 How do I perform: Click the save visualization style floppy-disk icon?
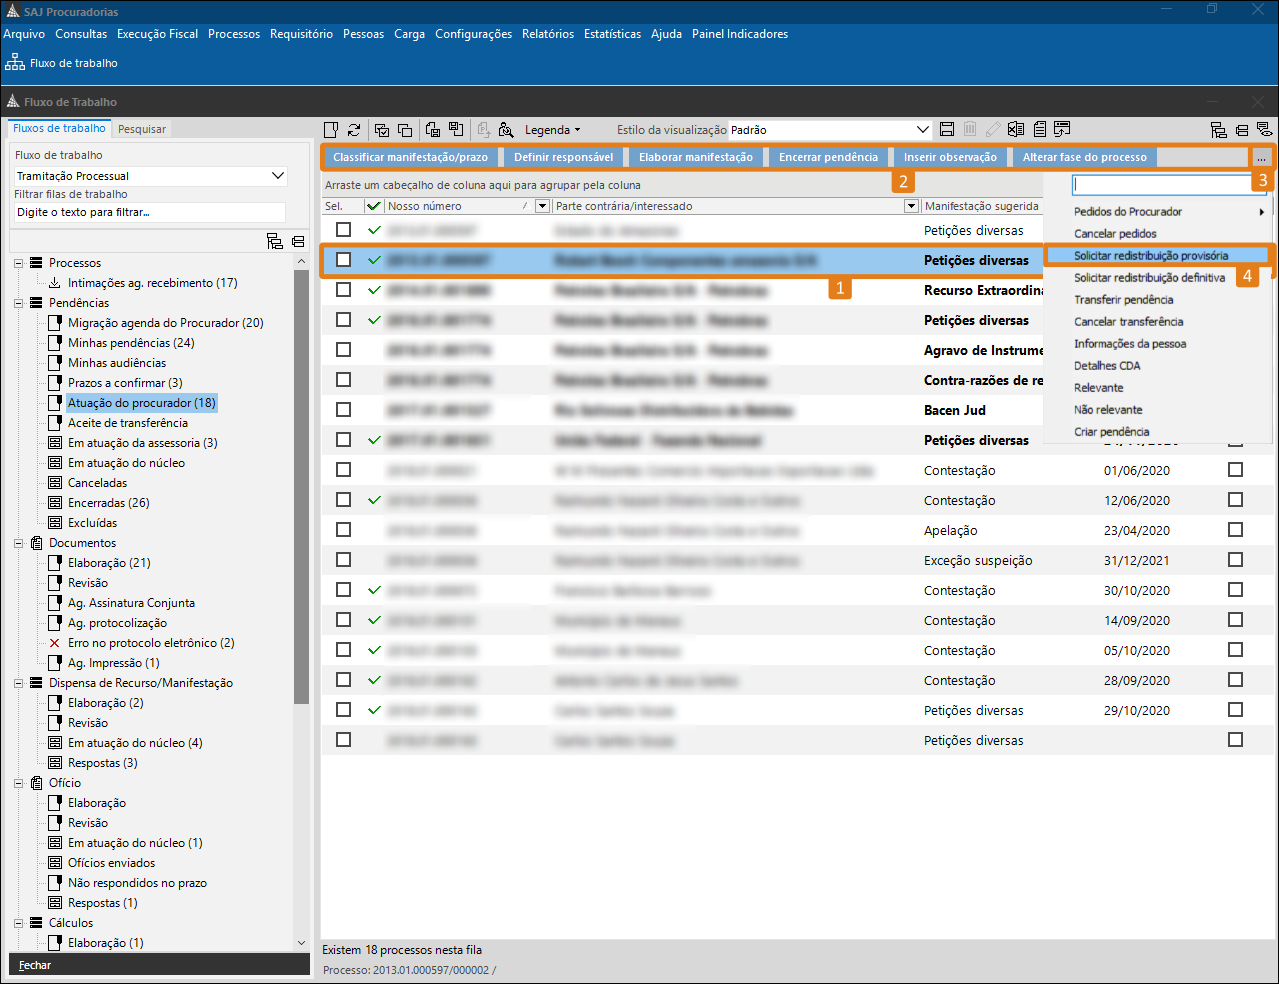click(x=947, y=130)
